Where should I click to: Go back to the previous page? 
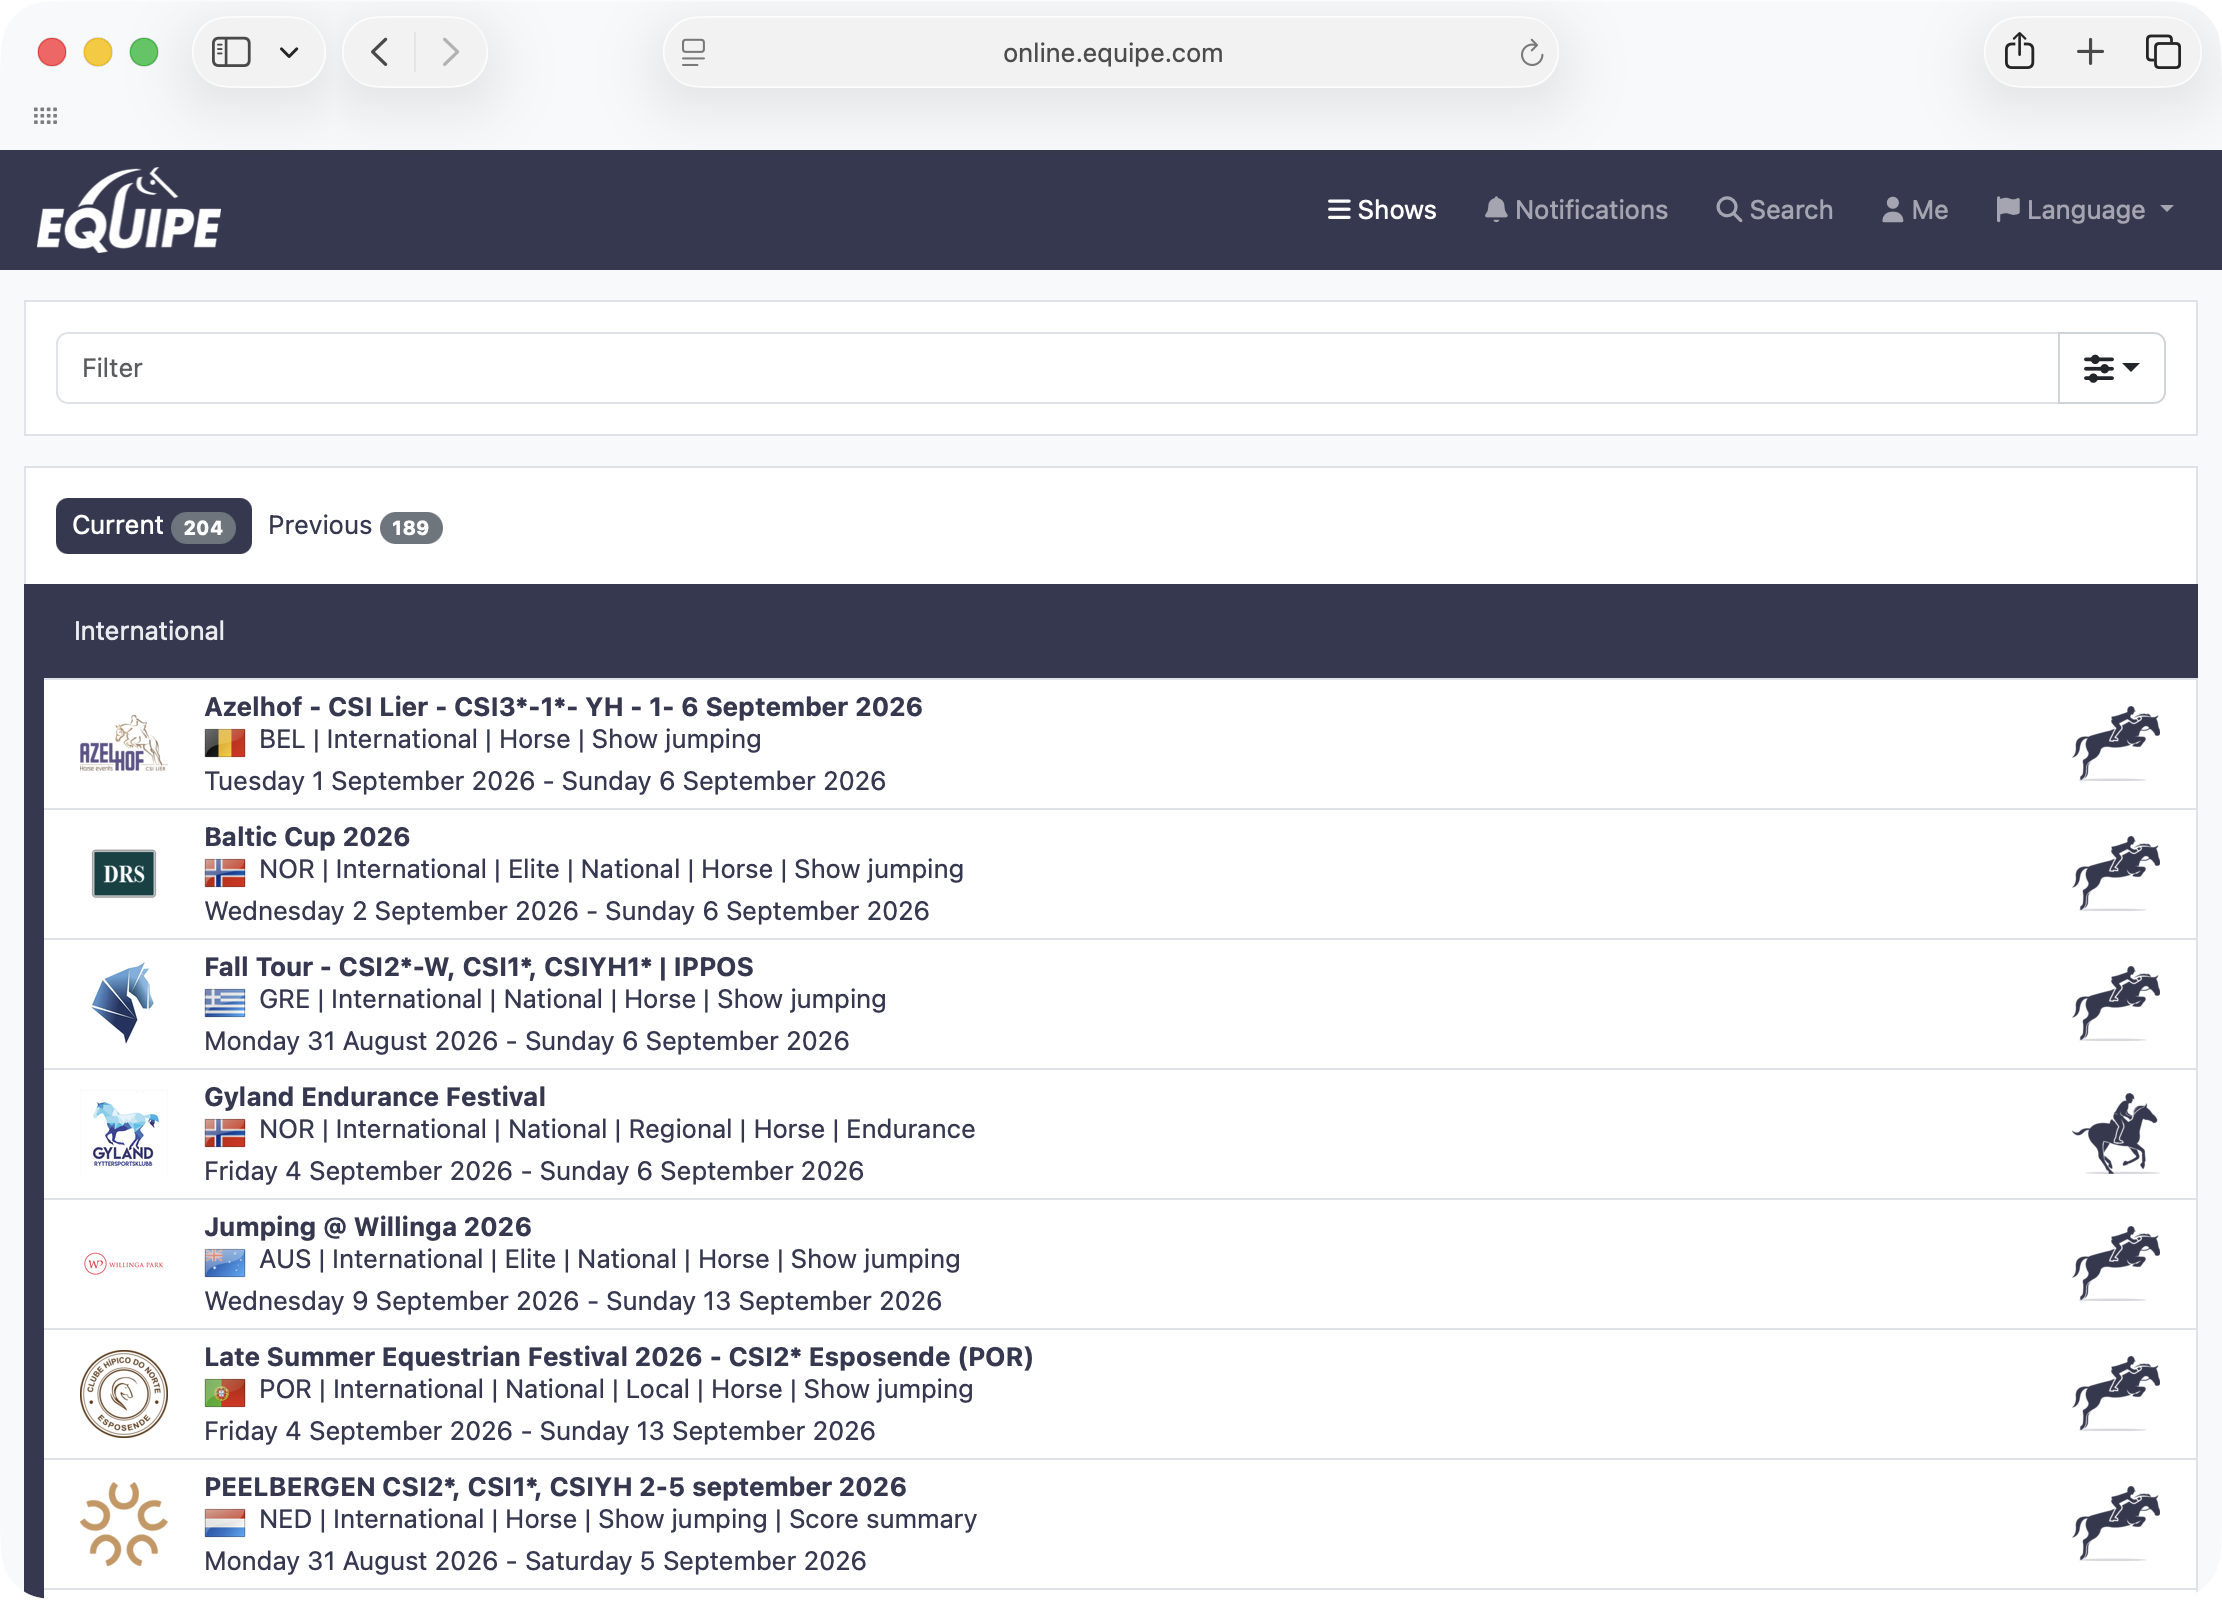coord(380,52)
